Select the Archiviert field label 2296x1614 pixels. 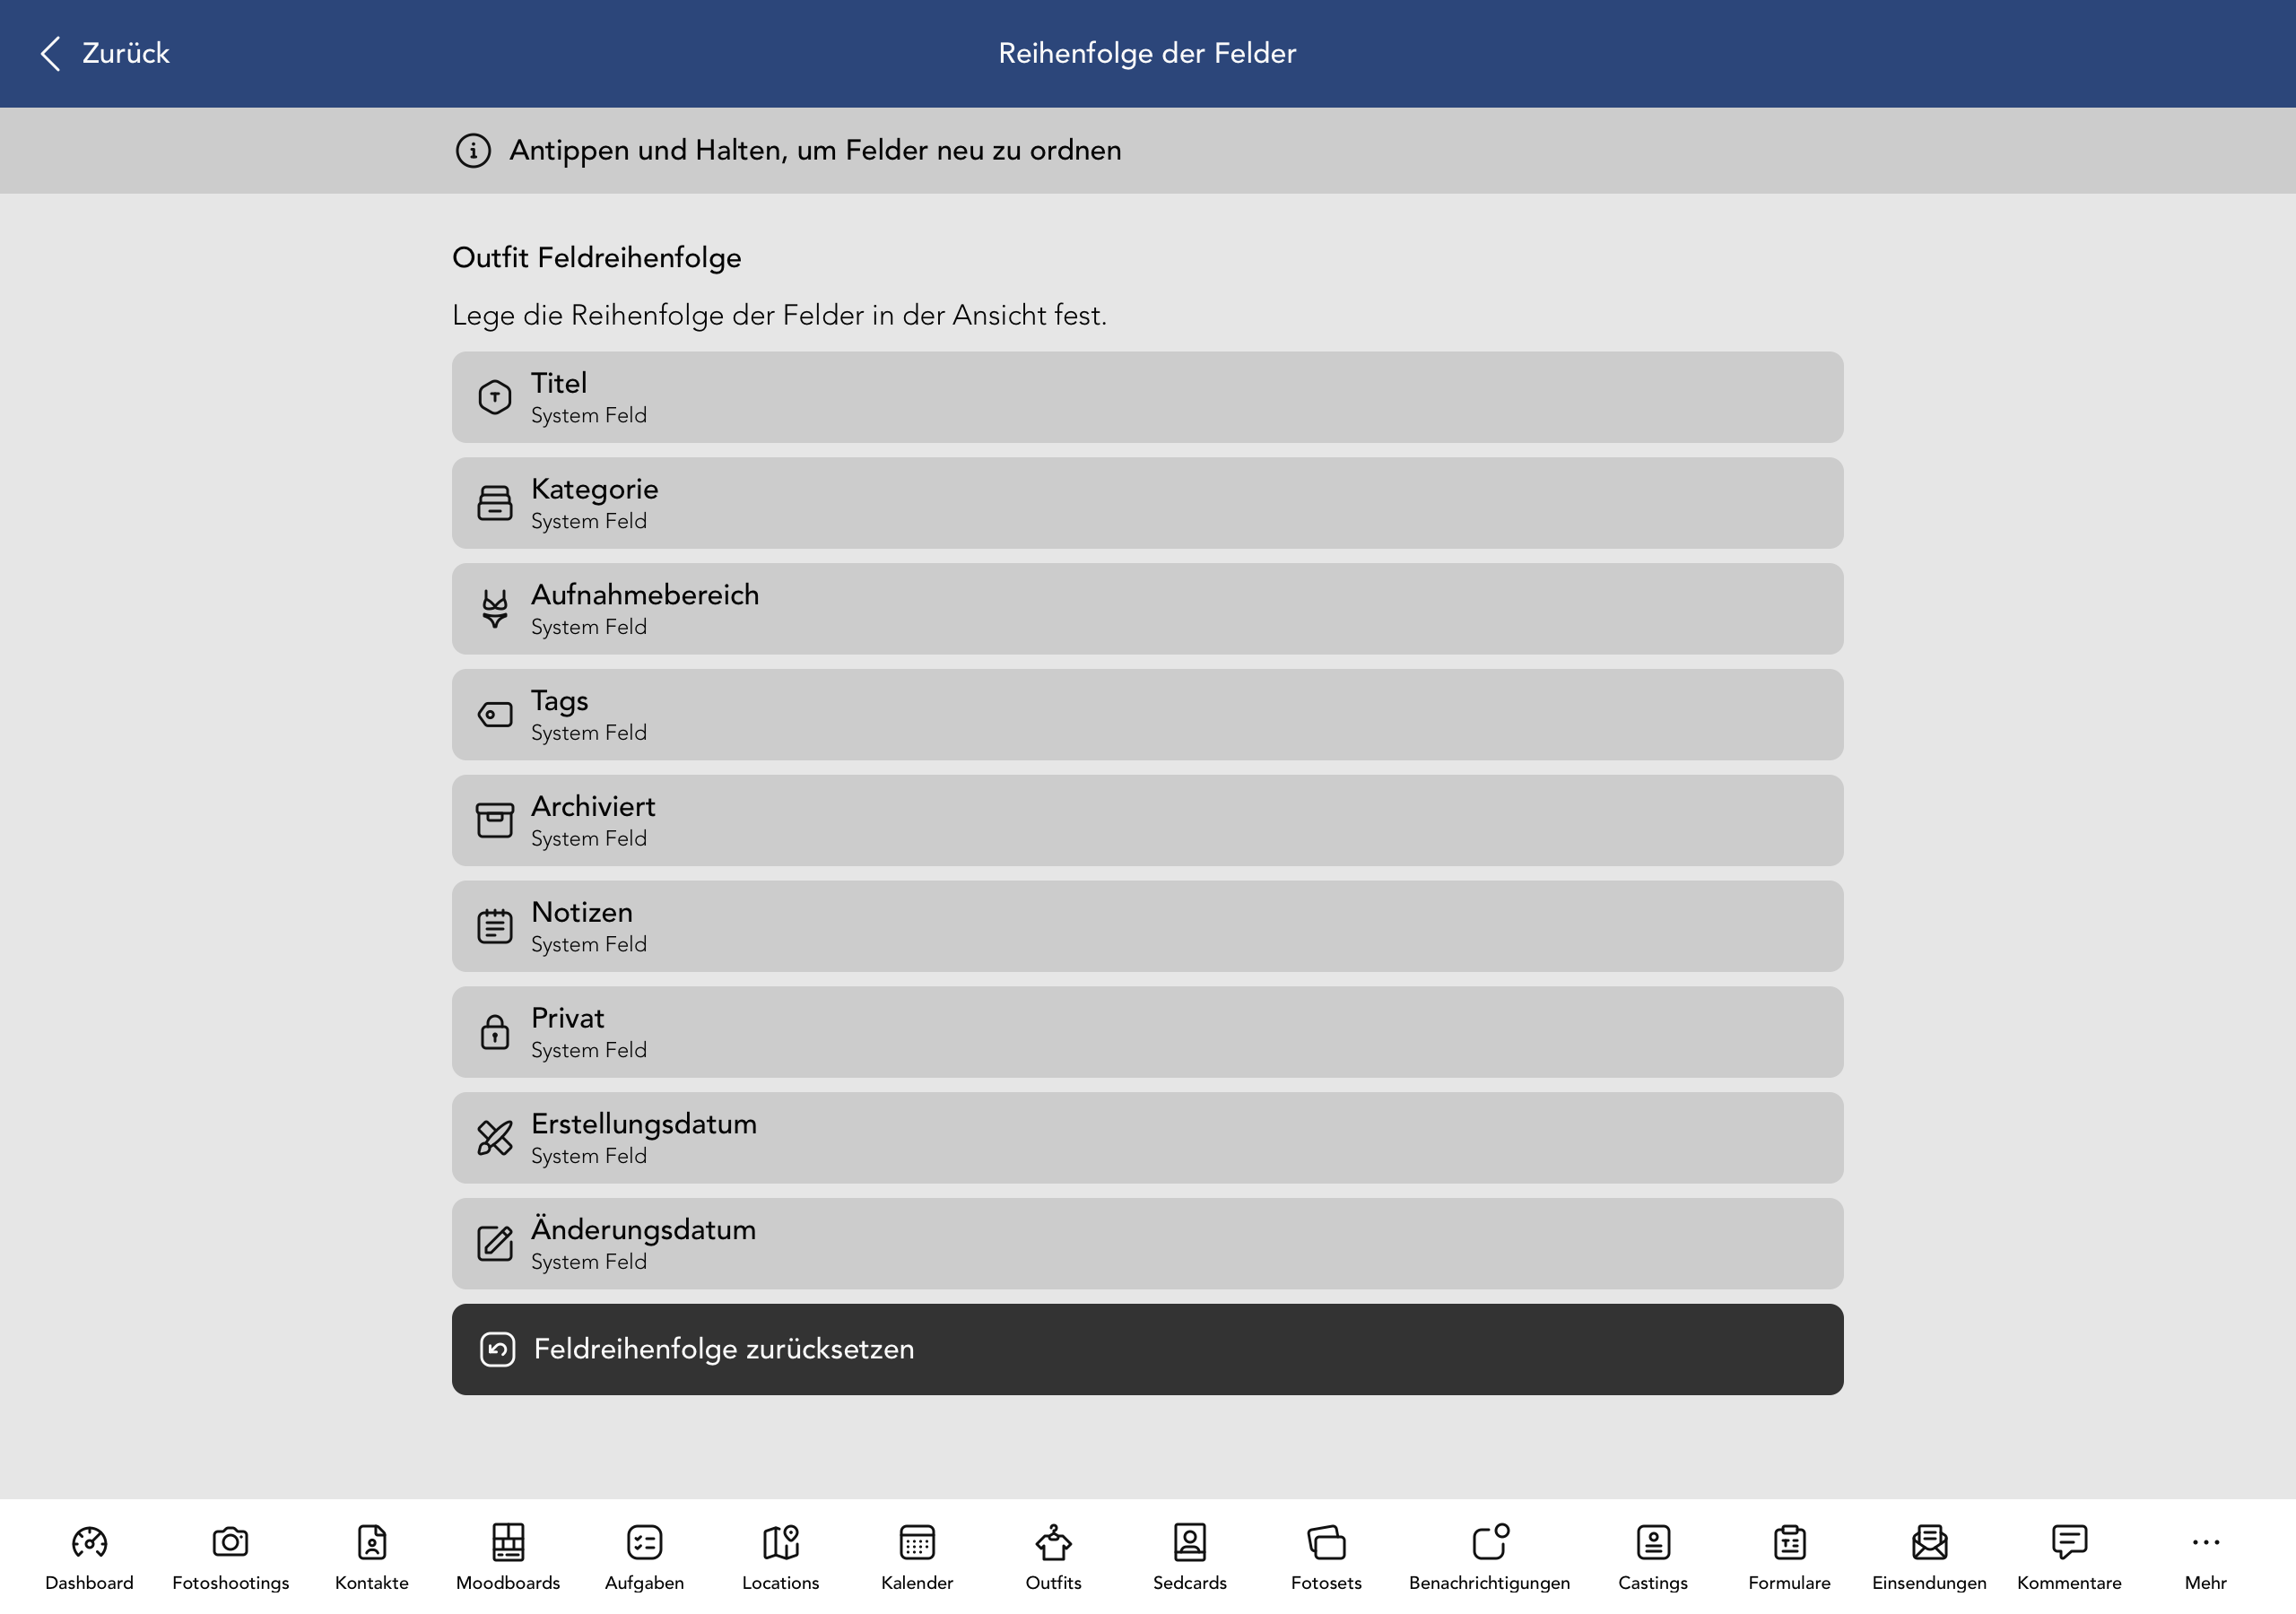(594, 807)
